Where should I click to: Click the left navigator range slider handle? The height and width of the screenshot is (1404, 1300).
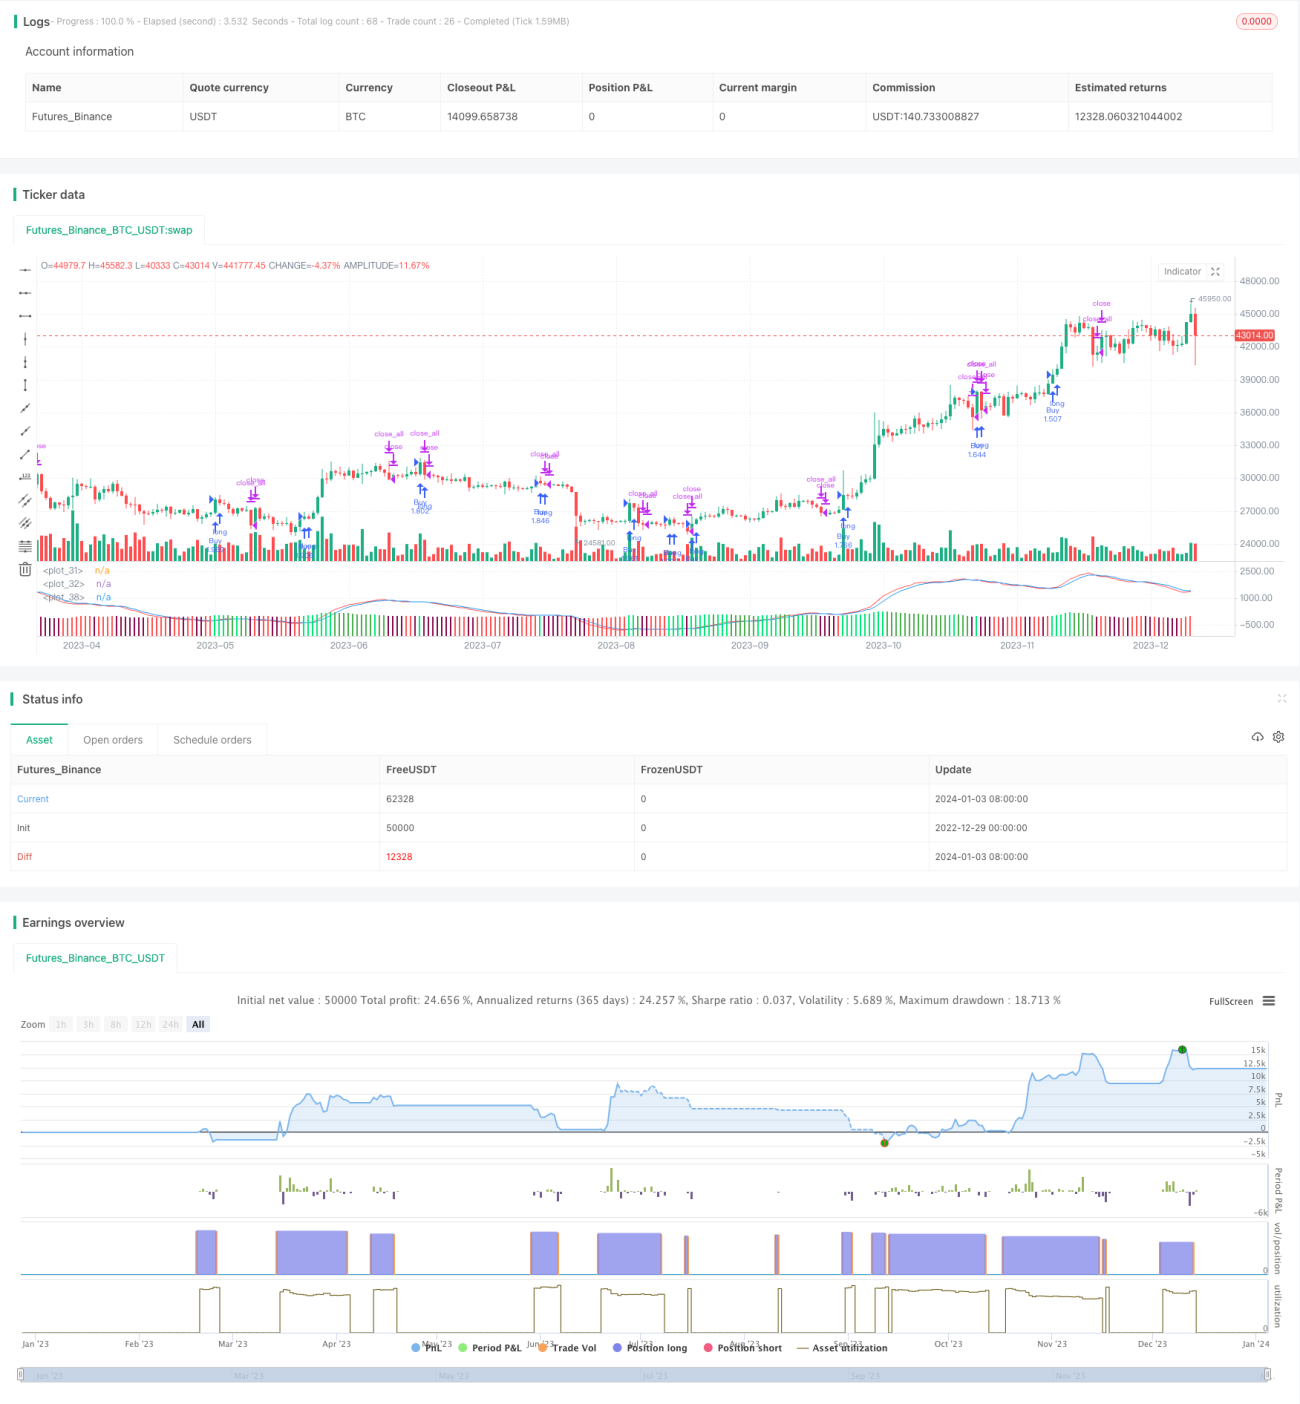[x=22, y=1375]
